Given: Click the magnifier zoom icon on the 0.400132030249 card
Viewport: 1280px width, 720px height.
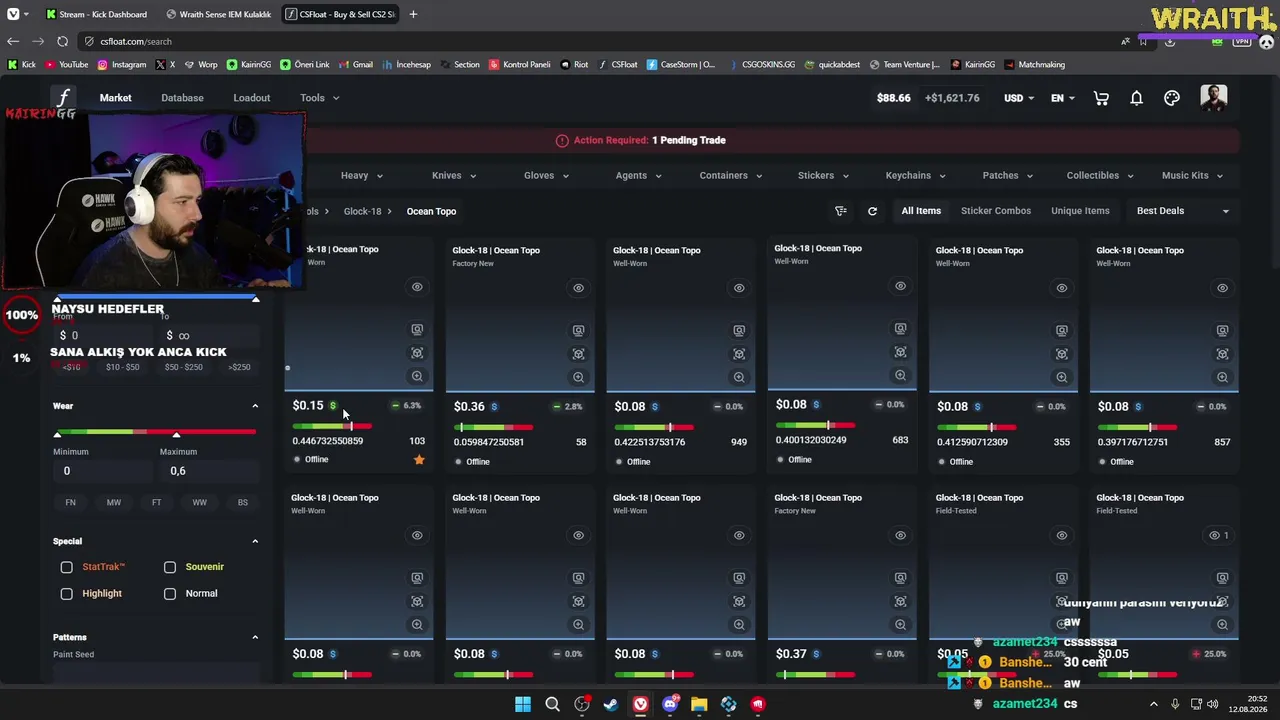Looking at the screenshot, I should (900, 376).
